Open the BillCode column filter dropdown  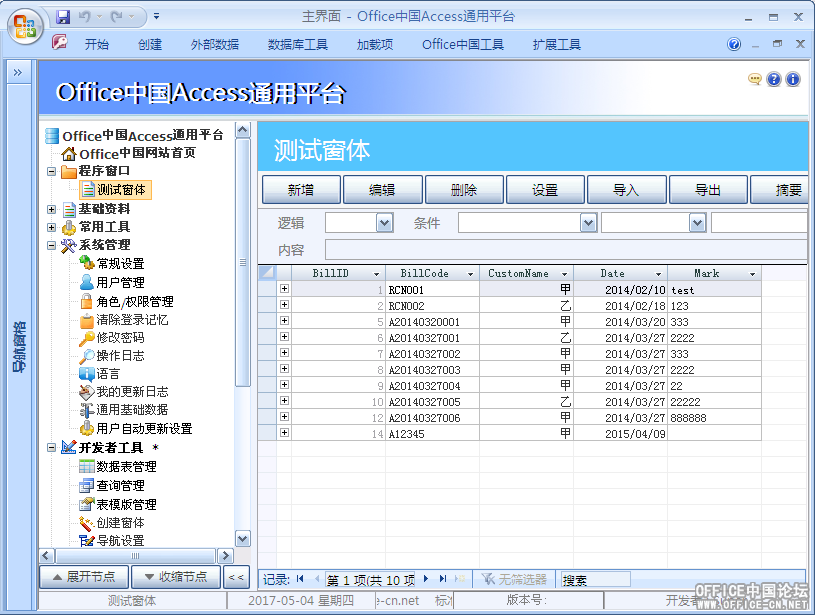point(470,274)
